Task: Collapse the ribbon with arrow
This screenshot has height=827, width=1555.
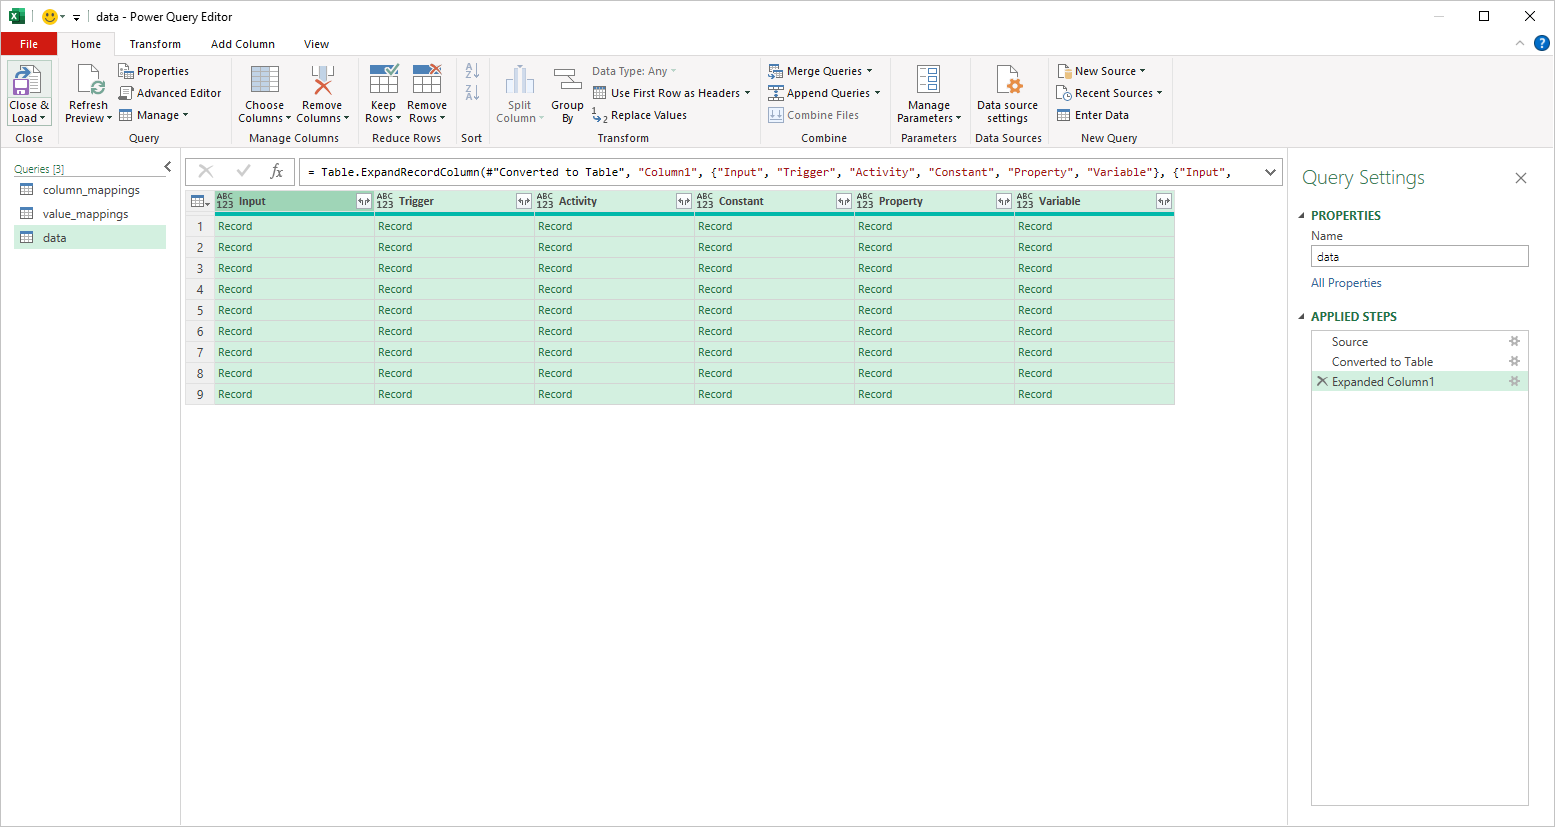Action: (1520, 43)
